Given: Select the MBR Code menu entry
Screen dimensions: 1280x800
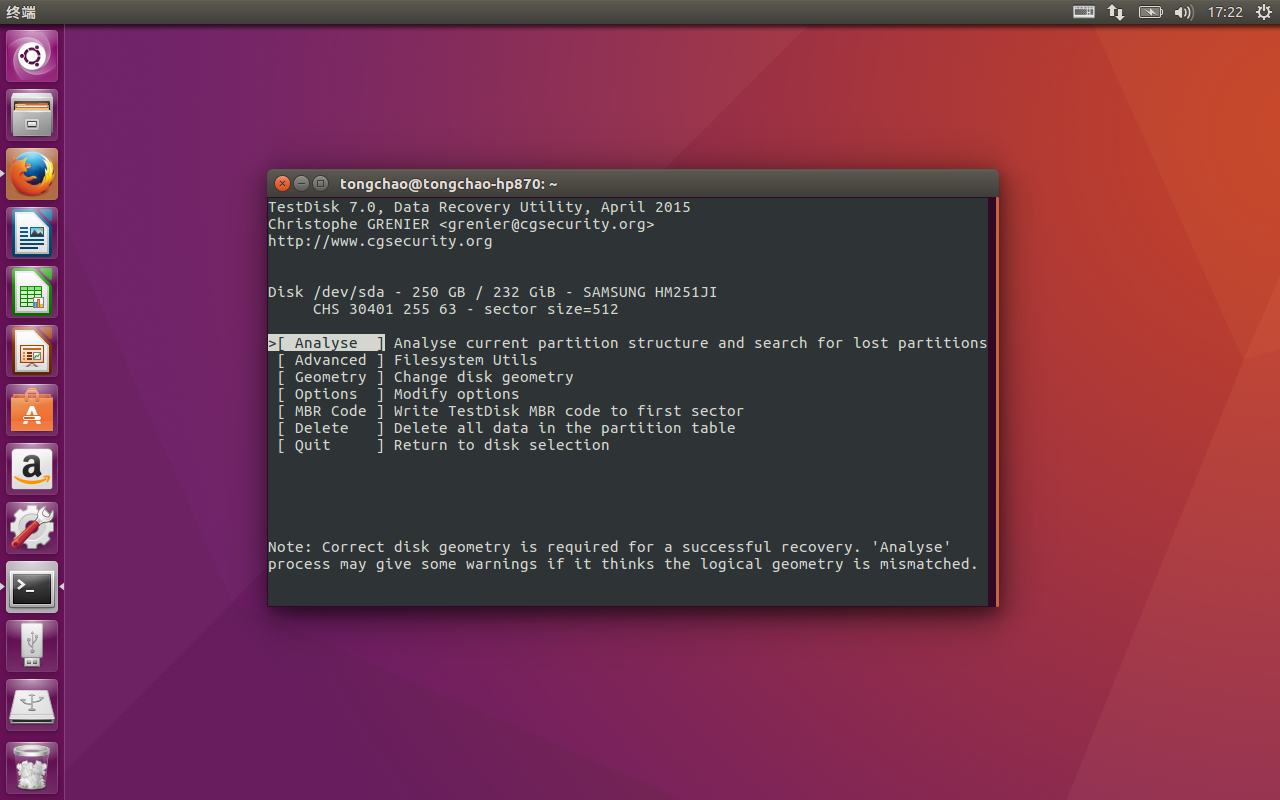Looking at the screenshot, I should tap(510, 411).
